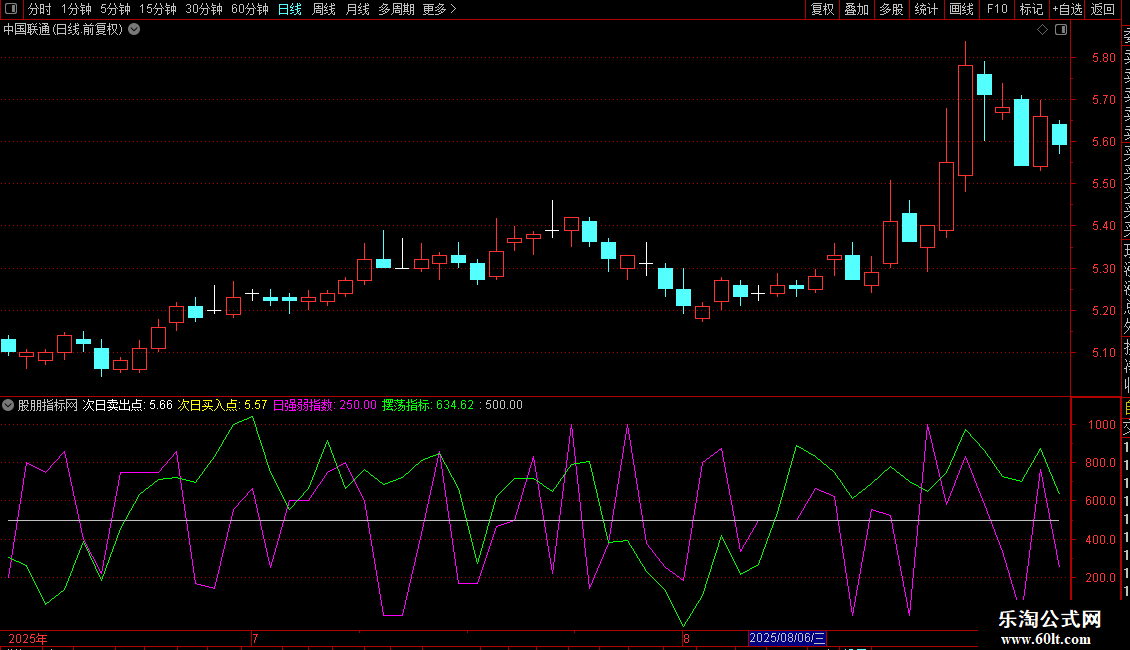Open the 多股 multi-stock view
Viewport: 1130px width, 650px height.
(x=891, y=9)
